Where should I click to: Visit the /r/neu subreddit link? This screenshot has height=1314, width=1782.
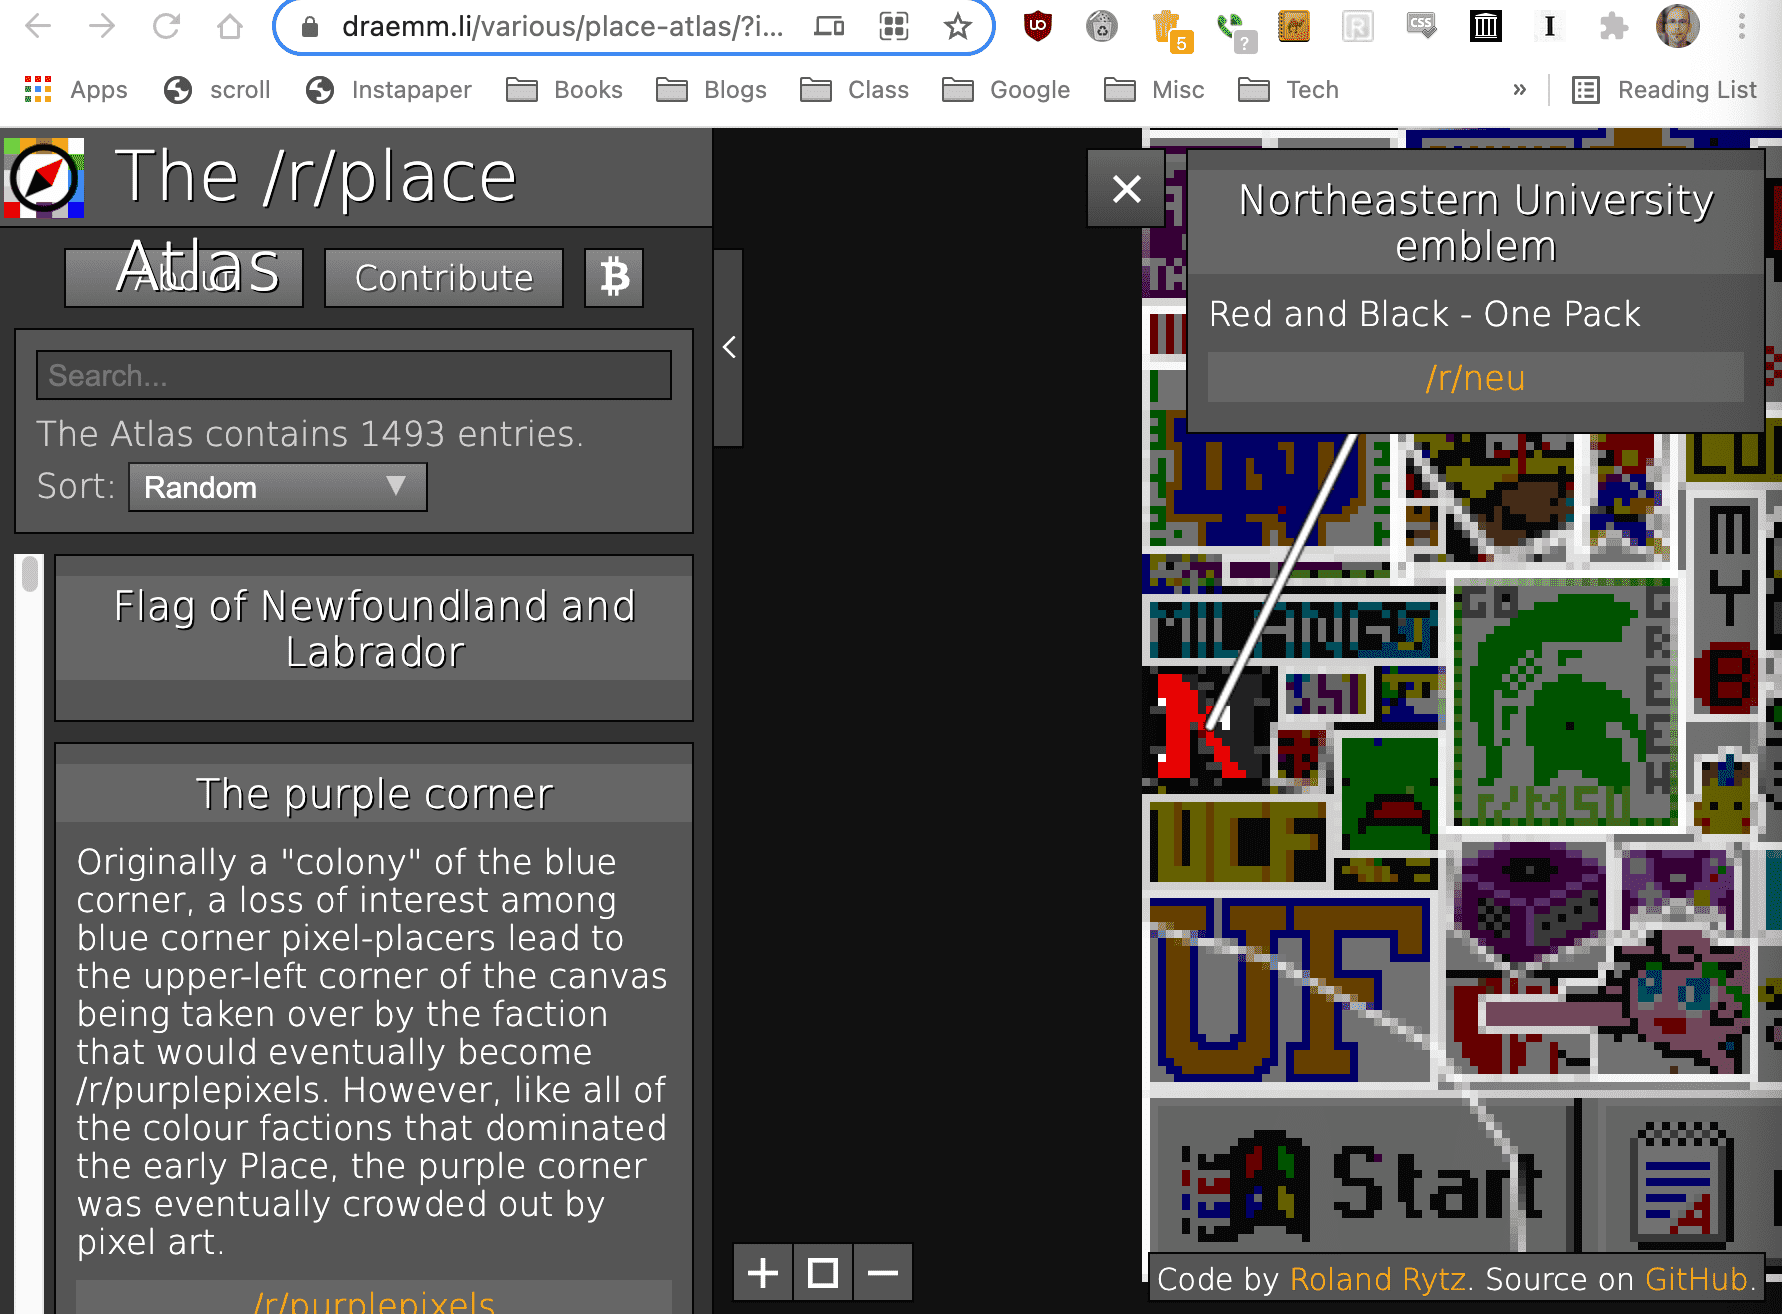point(1474,378)
